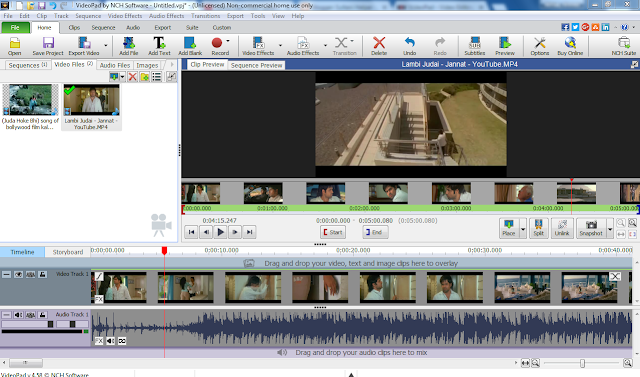The height and width of the screenshot is (377, 640).
Task: Expand the Place button dropdown arrow
Action: click(x=523, y=229)
